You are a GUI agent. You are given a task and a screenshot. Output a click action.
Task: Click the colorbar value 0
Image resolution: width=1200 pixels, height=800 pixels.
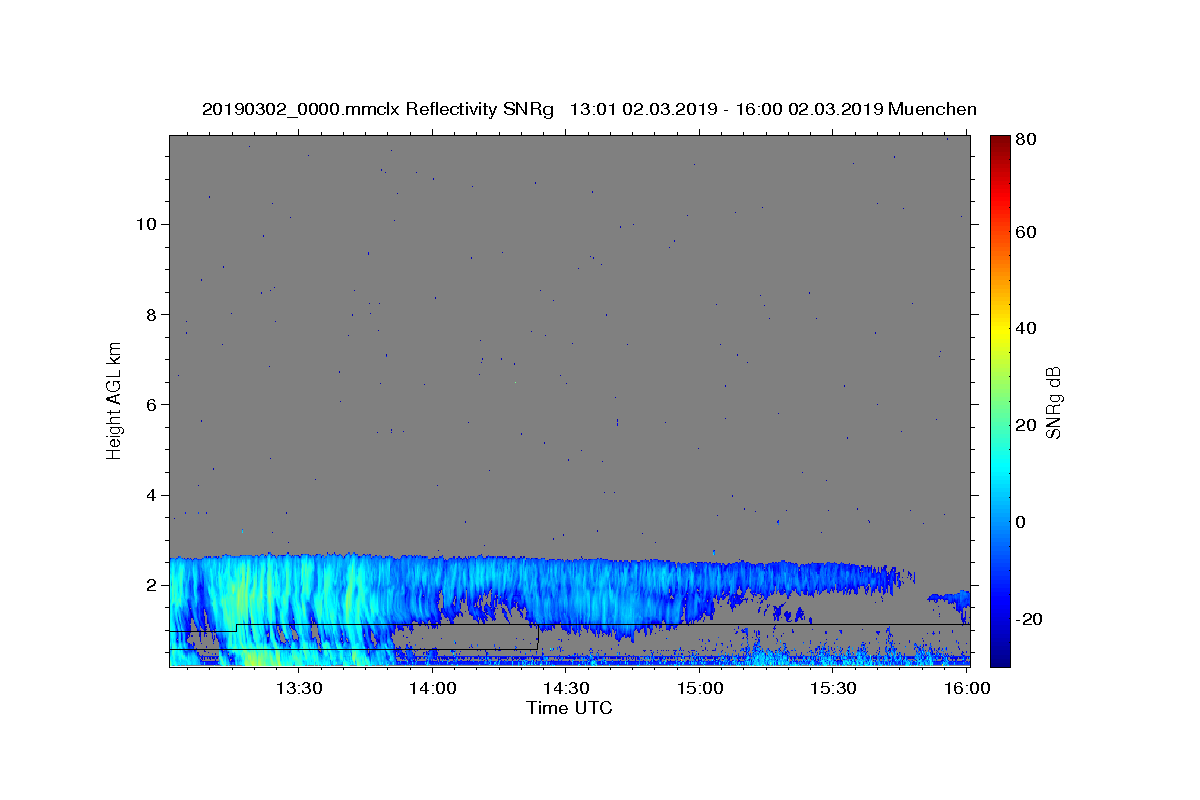pyautogui.click(x=1023, y=522)
